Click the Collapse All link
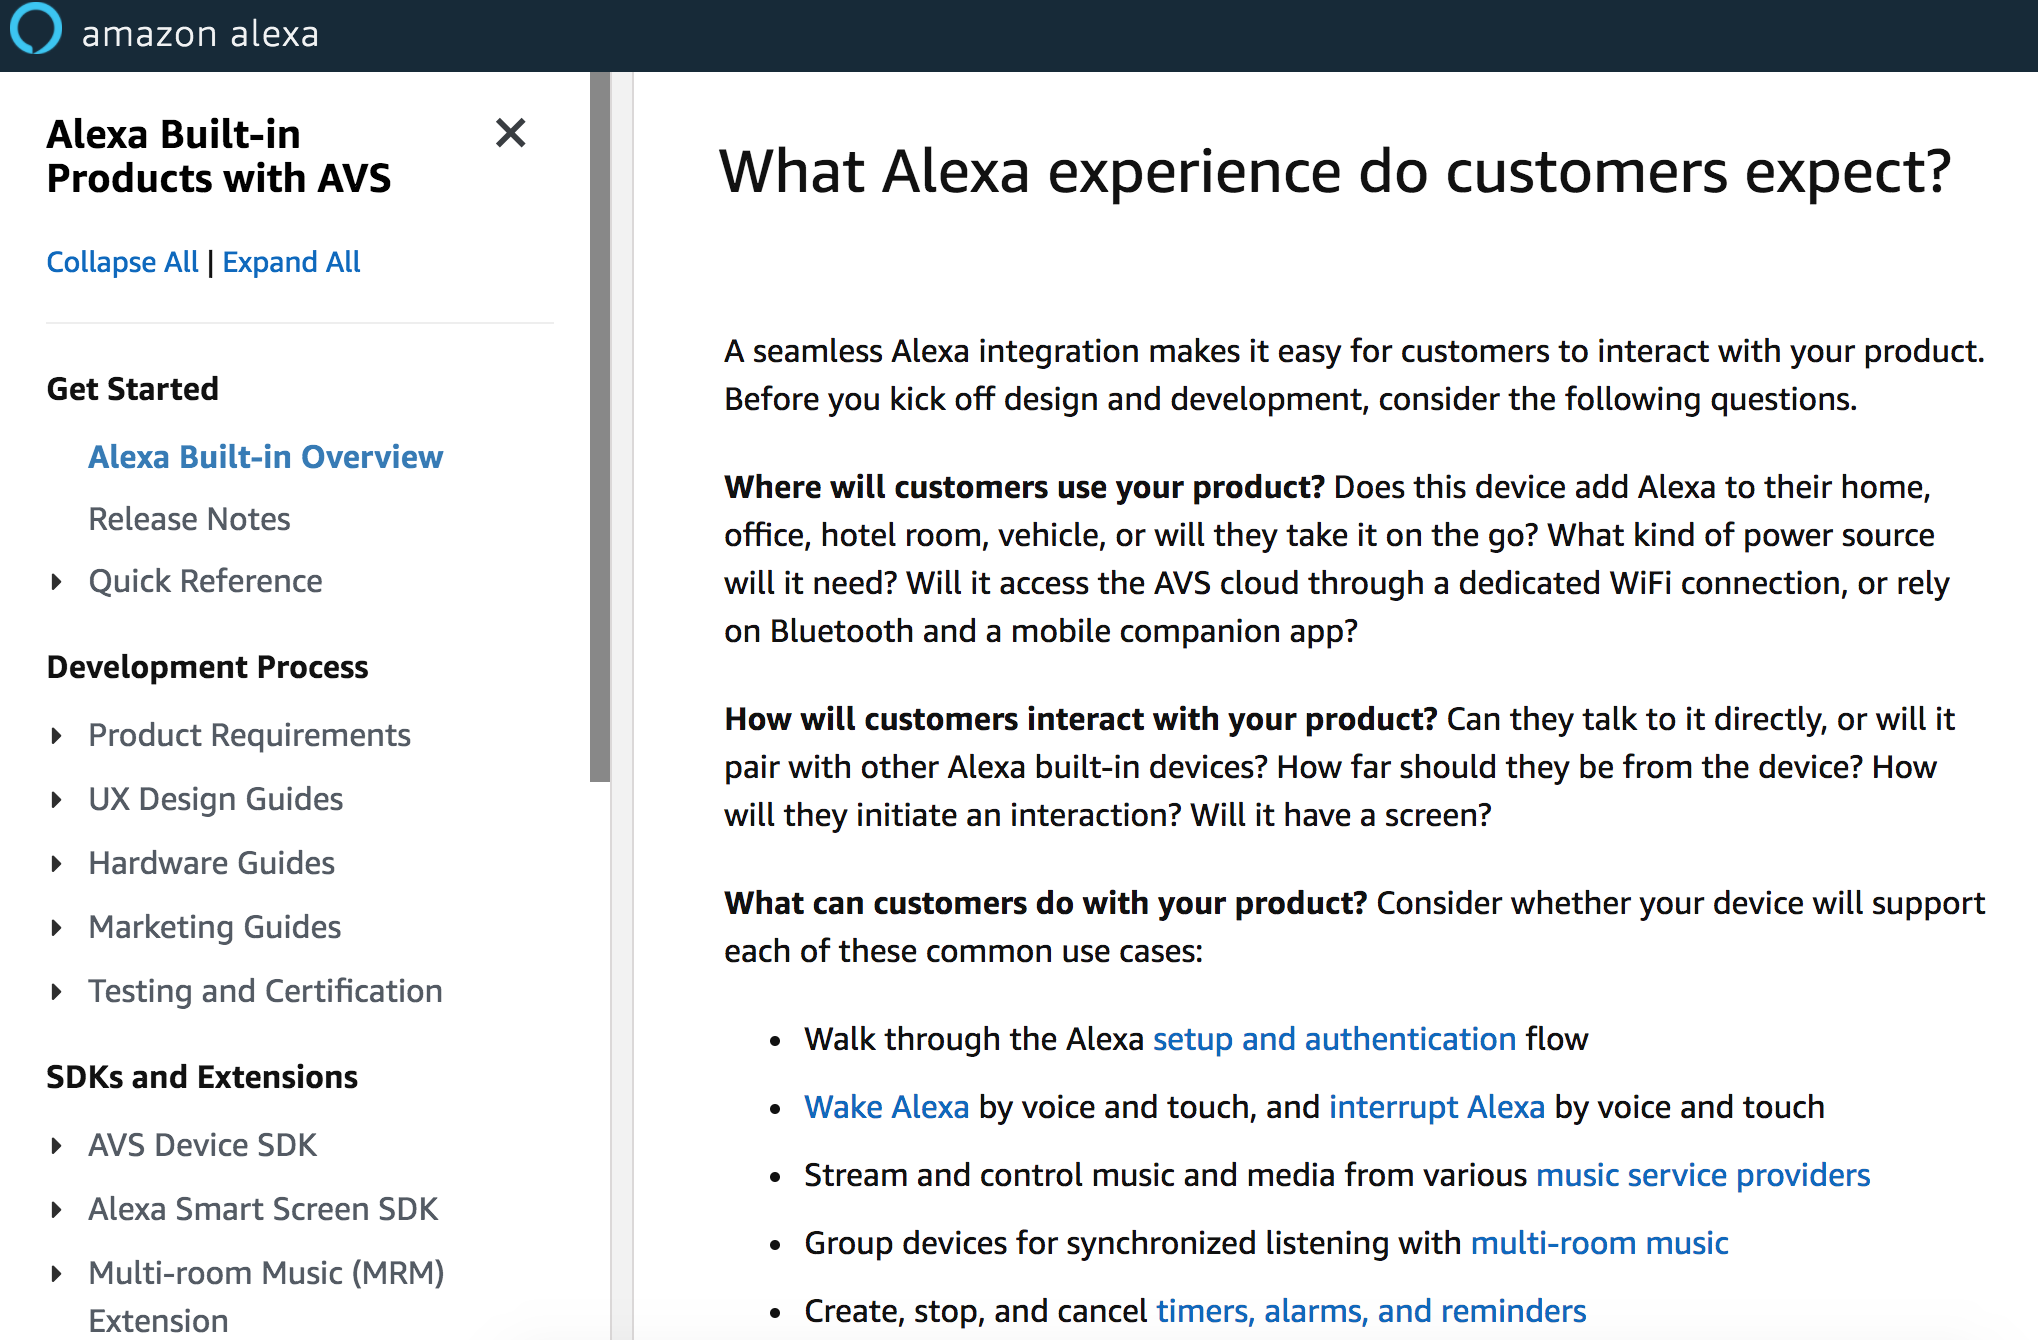This screenshot has width=2038, height=1340. 122,262
